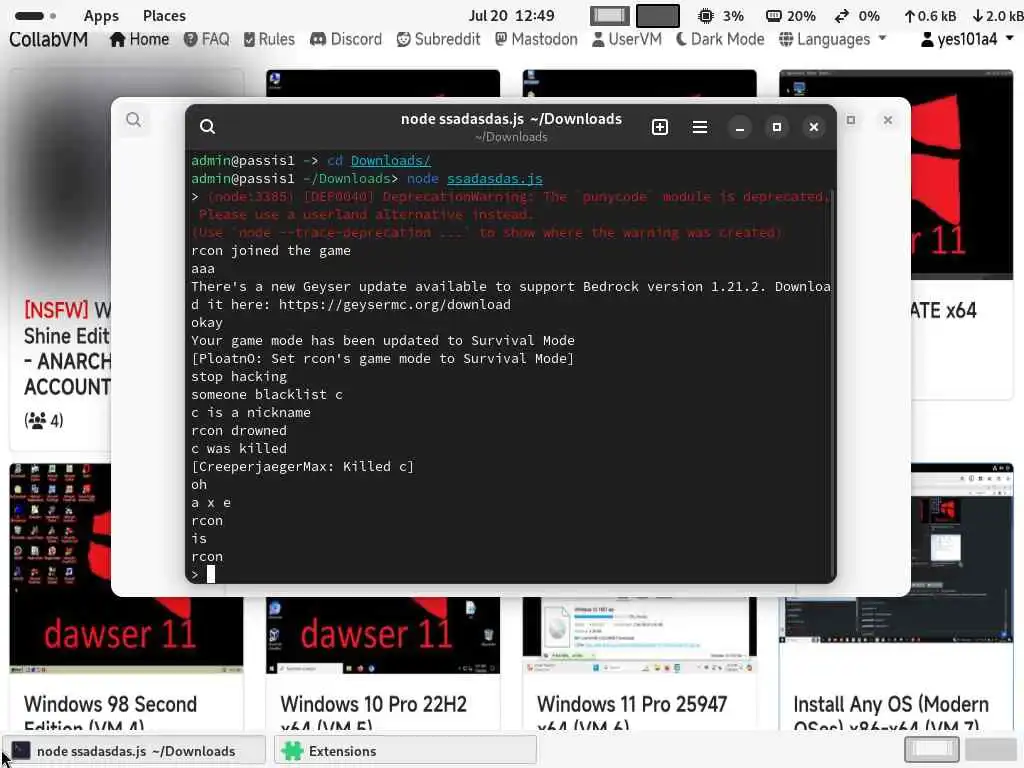The image size is (1024, 768).
Task: Click the ssadasdas.js filename in terminal
Action: tap(494, 178)
